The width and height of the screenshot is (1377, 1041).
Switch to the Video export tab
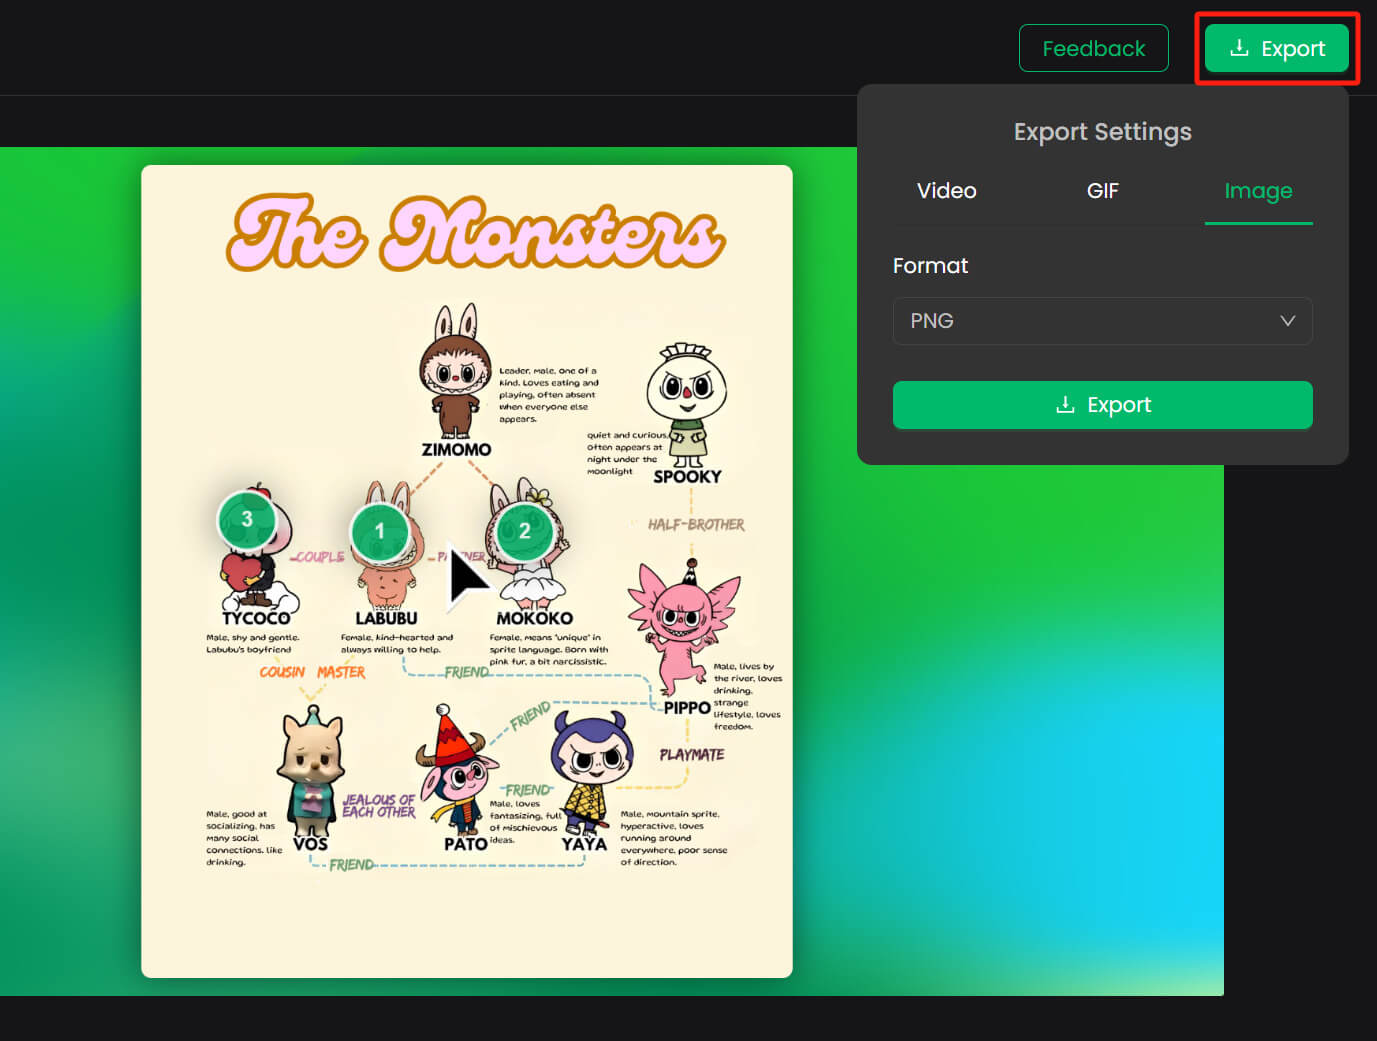tap(946, 191)
